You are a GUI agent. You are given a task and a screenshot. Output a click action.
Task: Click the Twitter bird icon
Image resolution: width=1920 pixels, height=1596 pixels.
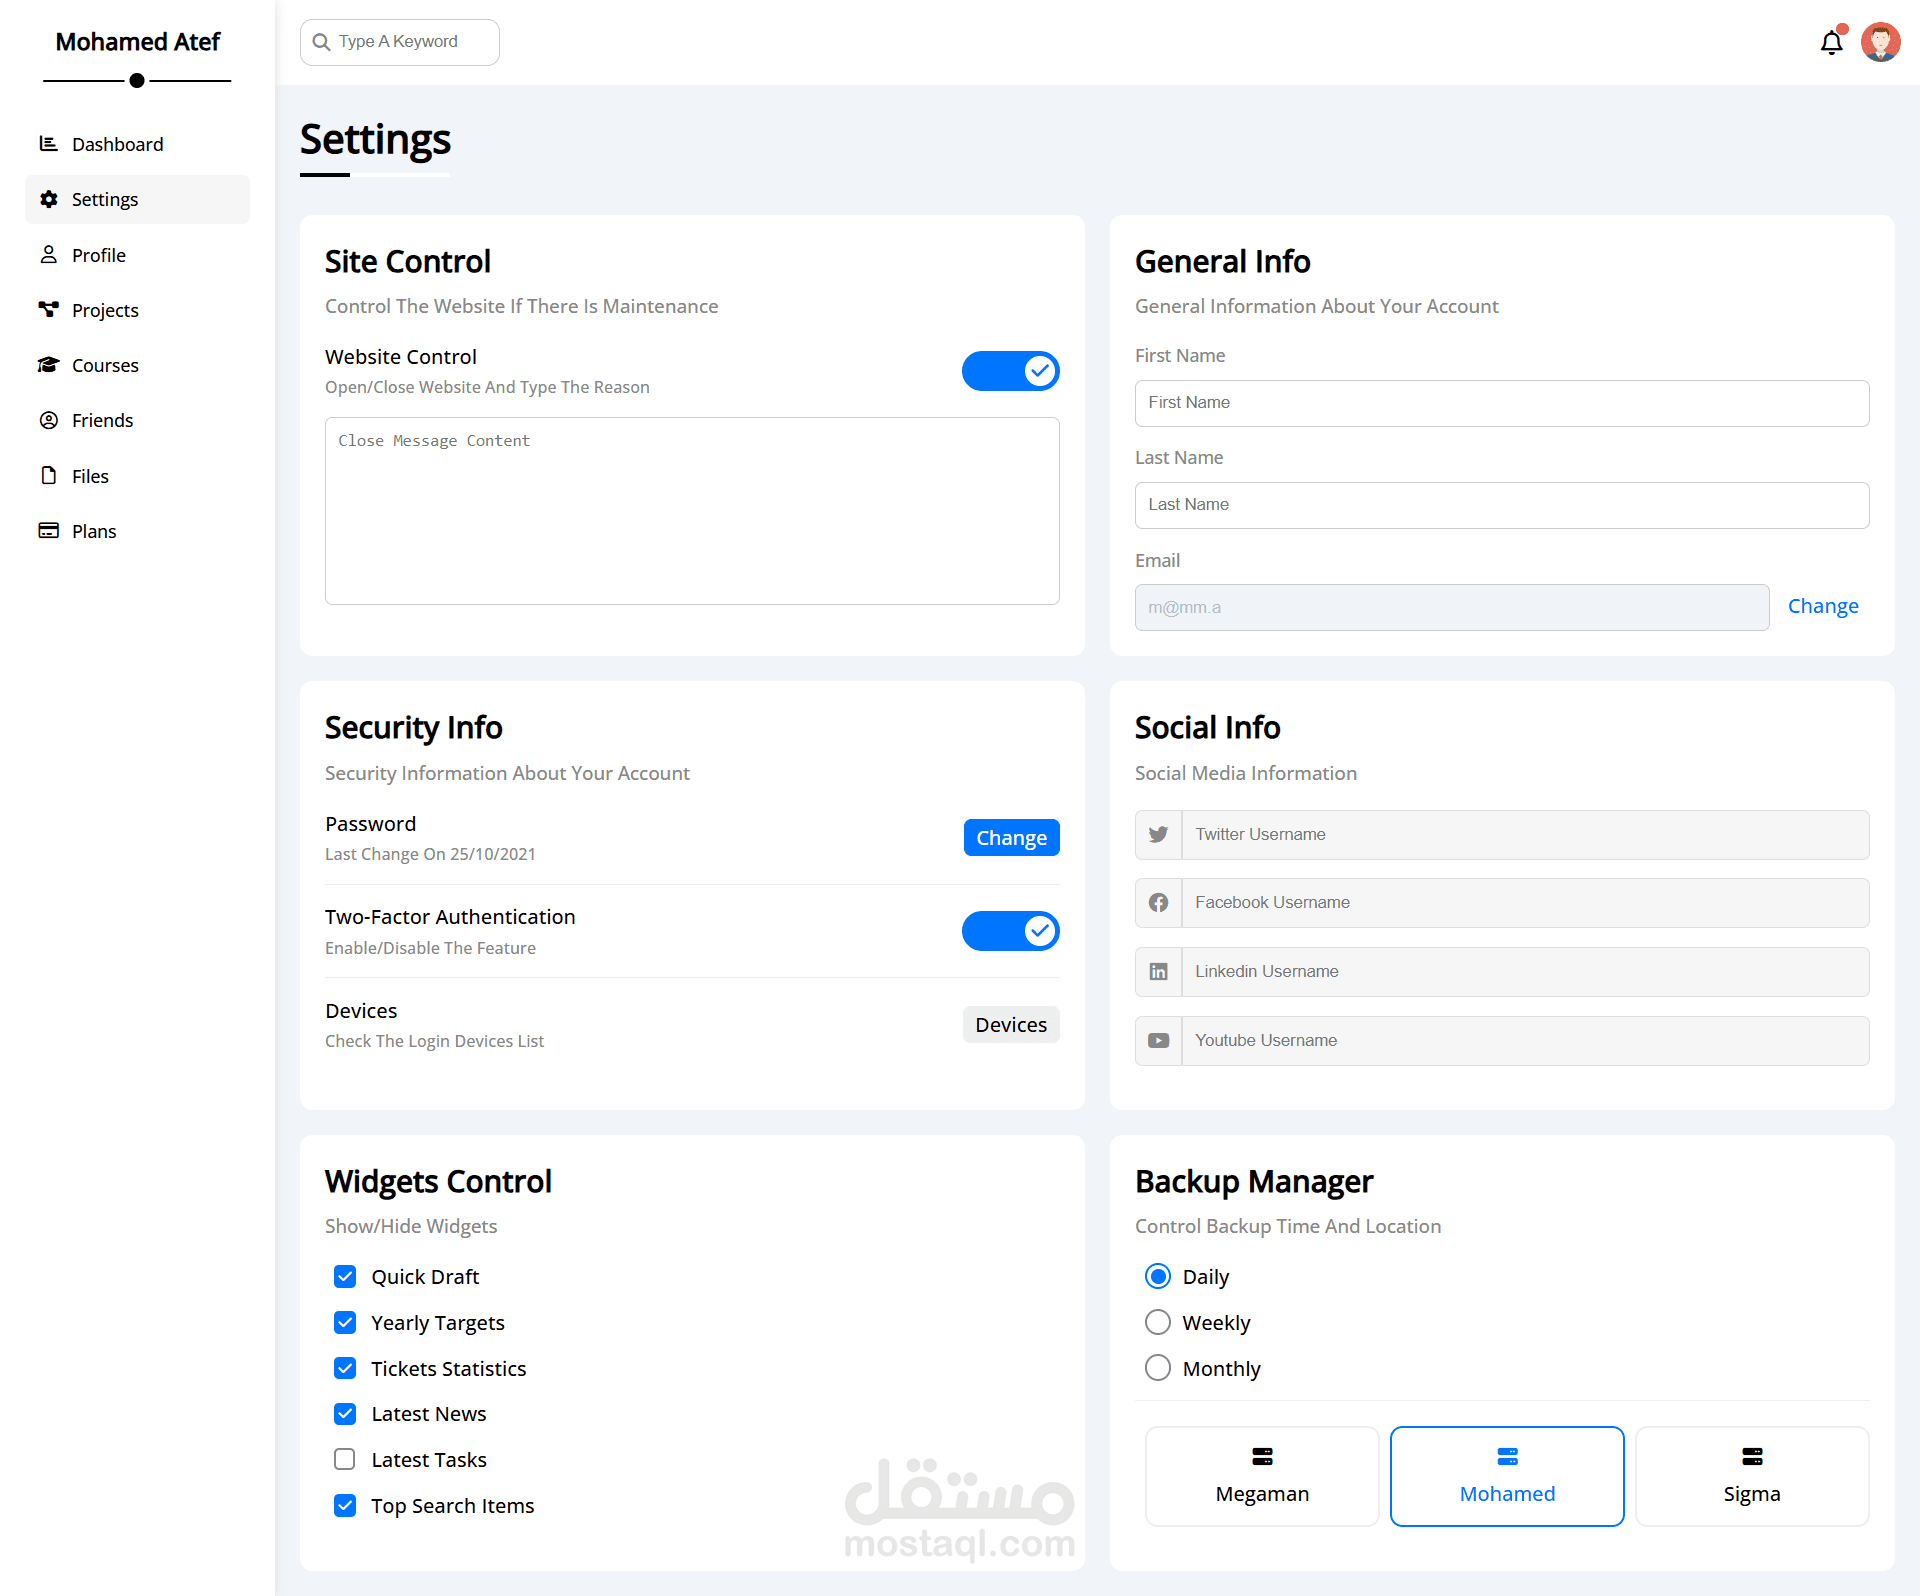point(1158,835)
